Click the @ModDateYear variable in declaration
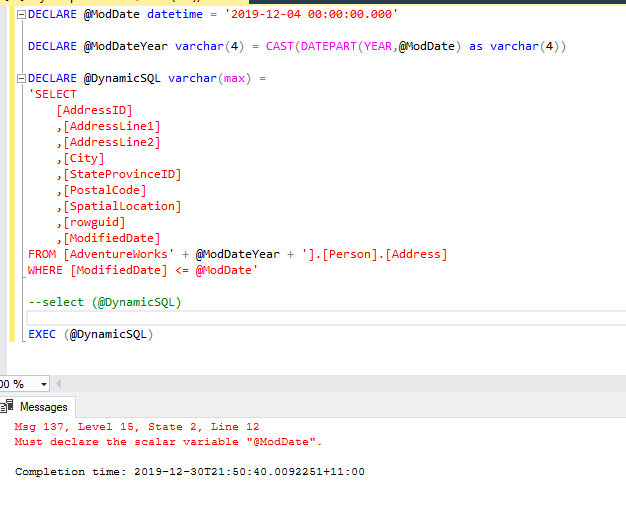Viewport: 626px width, 509px height. pos(125,46)
